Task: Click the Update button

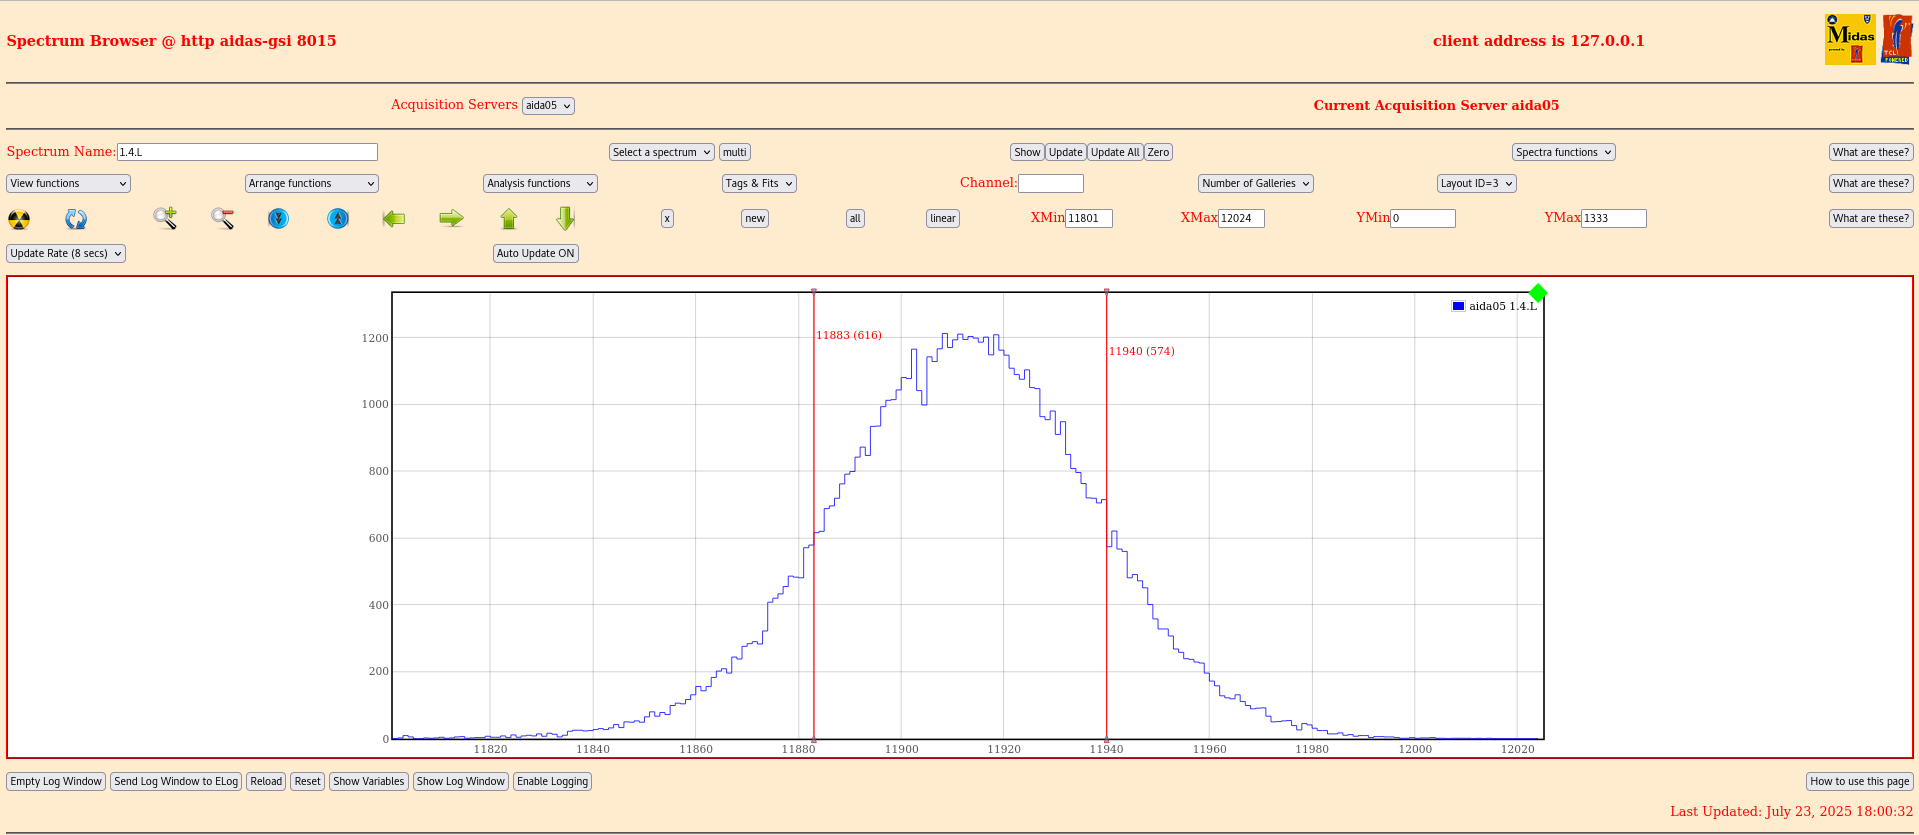Action: pyautogui.click(x=1066, y=153)
